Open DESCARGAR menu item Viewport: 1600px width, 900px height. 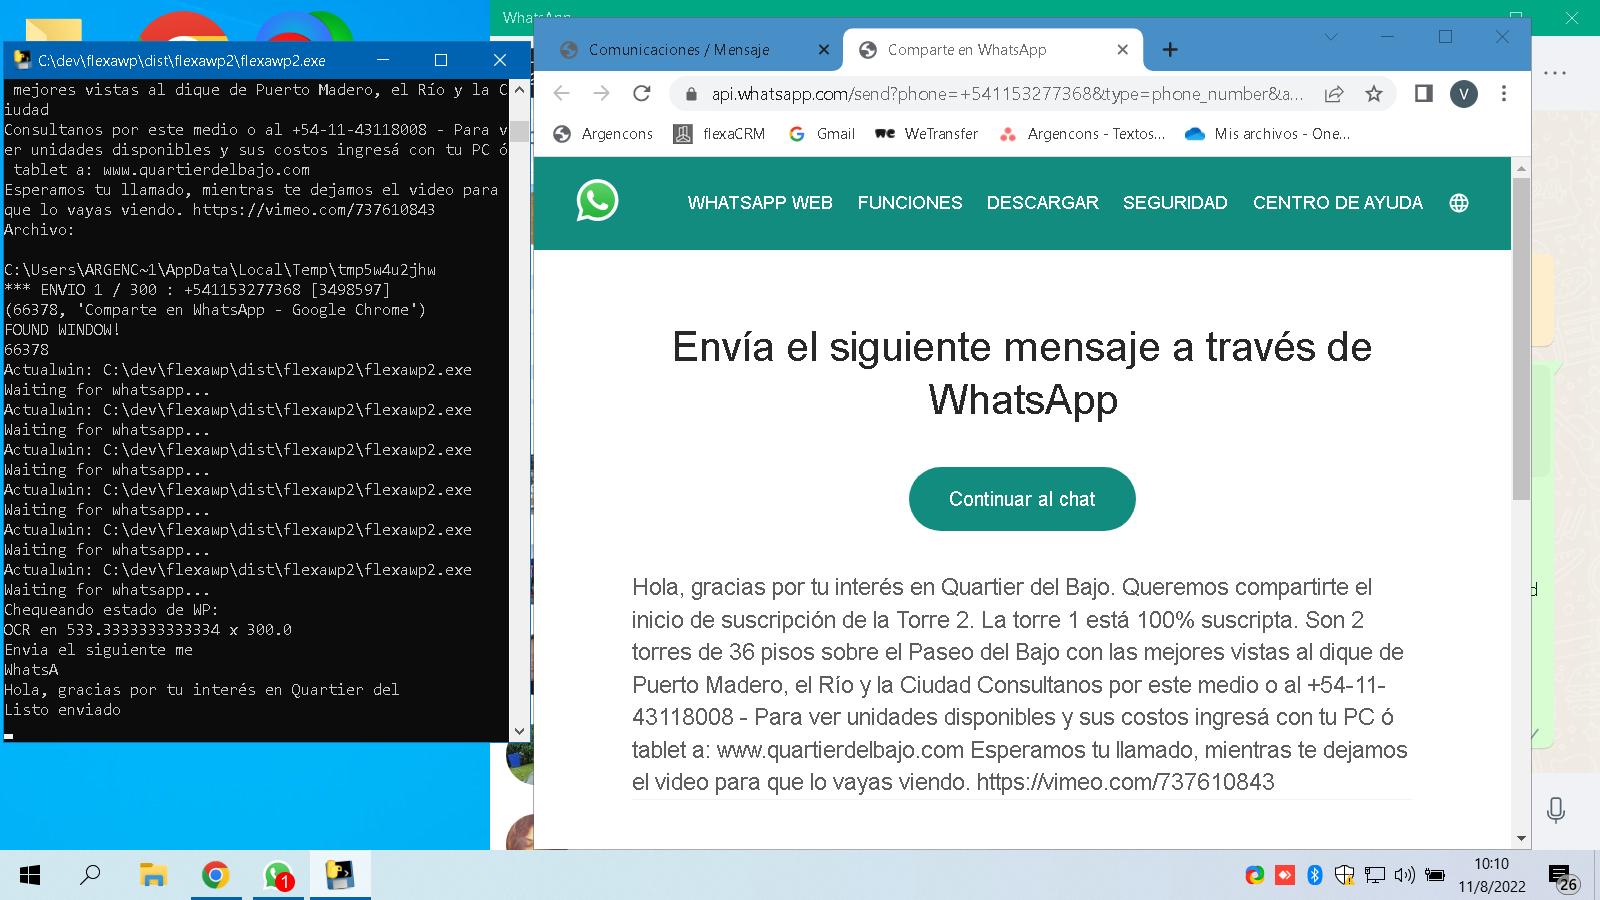1043,203
